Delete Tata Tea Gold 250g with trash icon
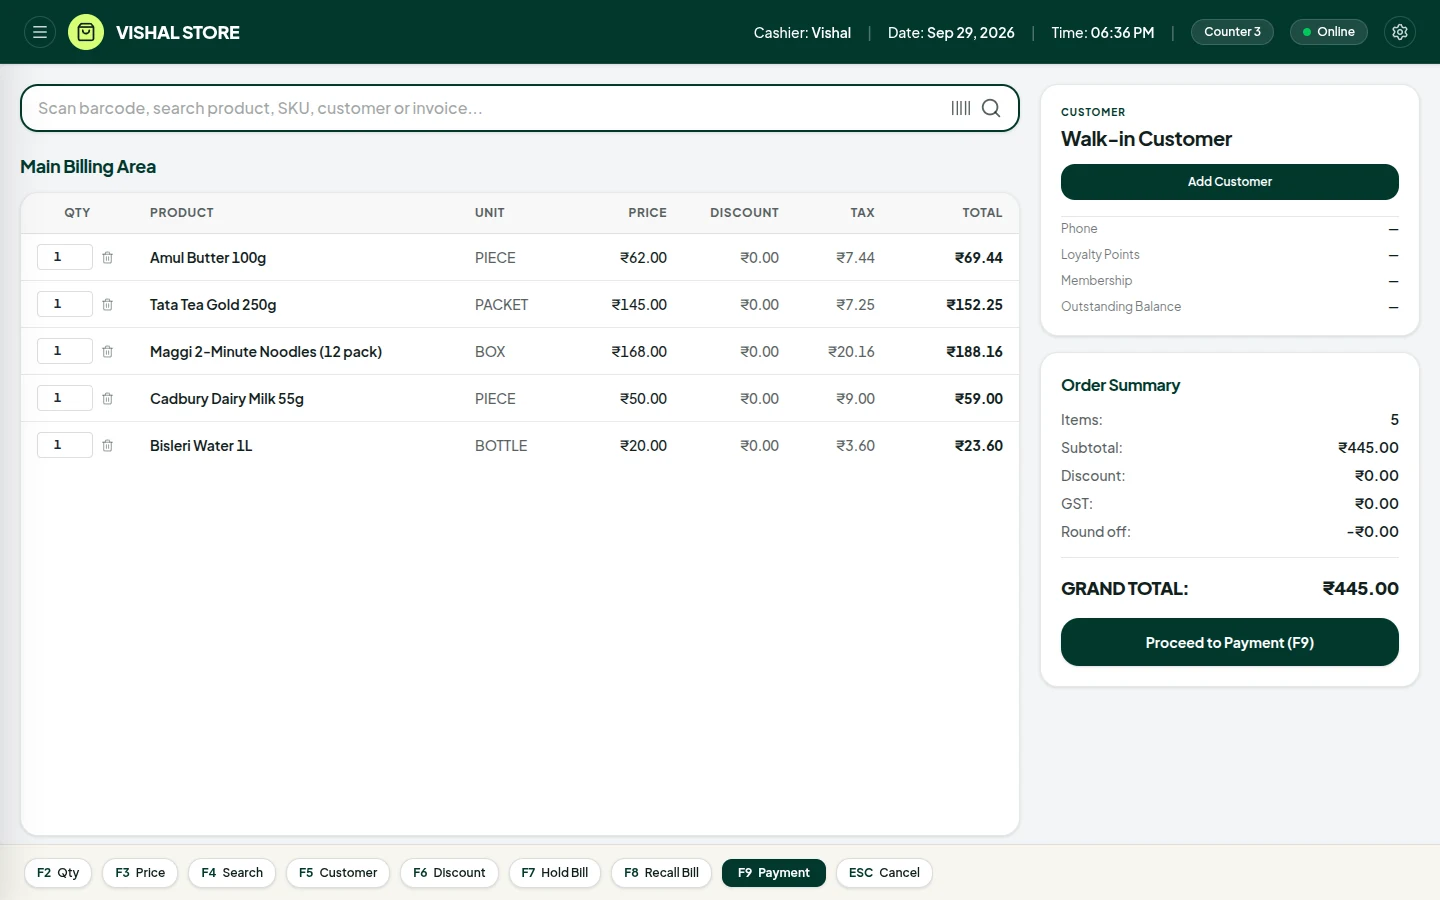 click(x=107, y=304)
